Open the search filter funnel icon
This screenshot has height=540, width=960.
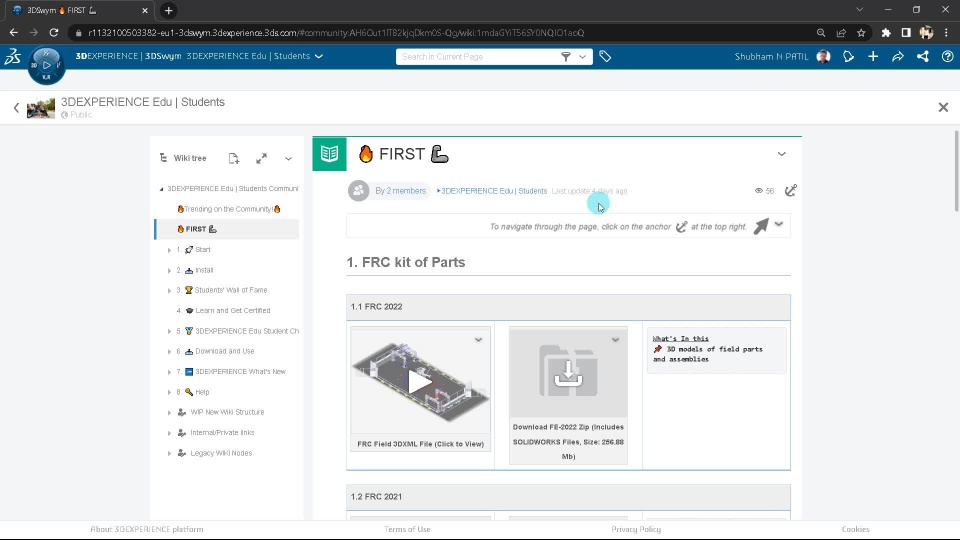point(566,56)
